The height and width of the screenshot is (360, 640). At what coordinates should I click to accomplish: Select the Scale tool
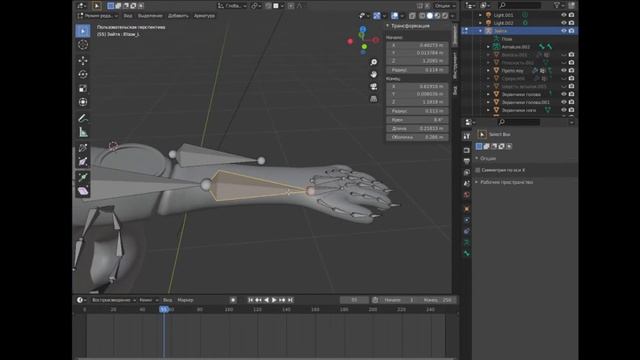83,88
